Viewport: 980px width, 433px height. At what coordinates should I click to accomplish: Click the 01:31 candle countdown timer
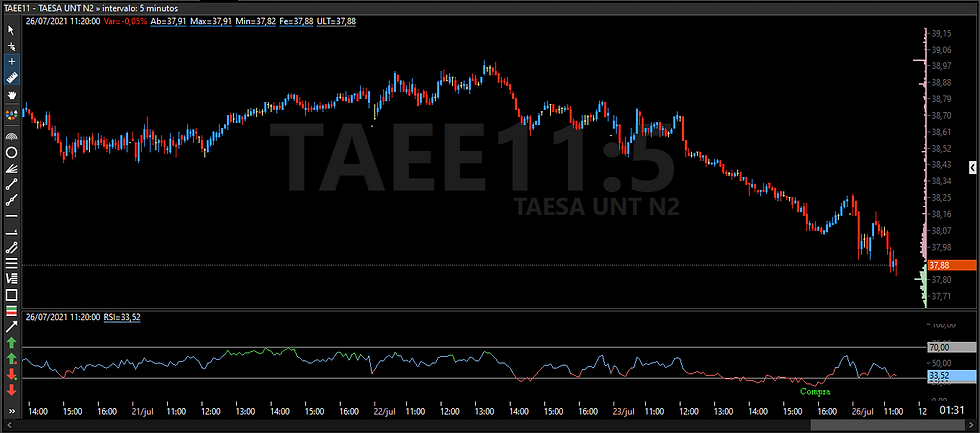pyautogui.click(x=951, y=411)
